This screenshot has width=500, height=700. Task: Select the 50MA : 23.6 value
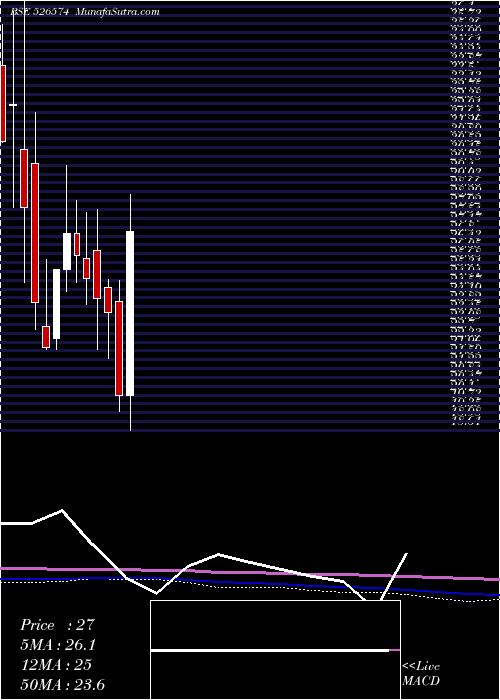[62, 684]
